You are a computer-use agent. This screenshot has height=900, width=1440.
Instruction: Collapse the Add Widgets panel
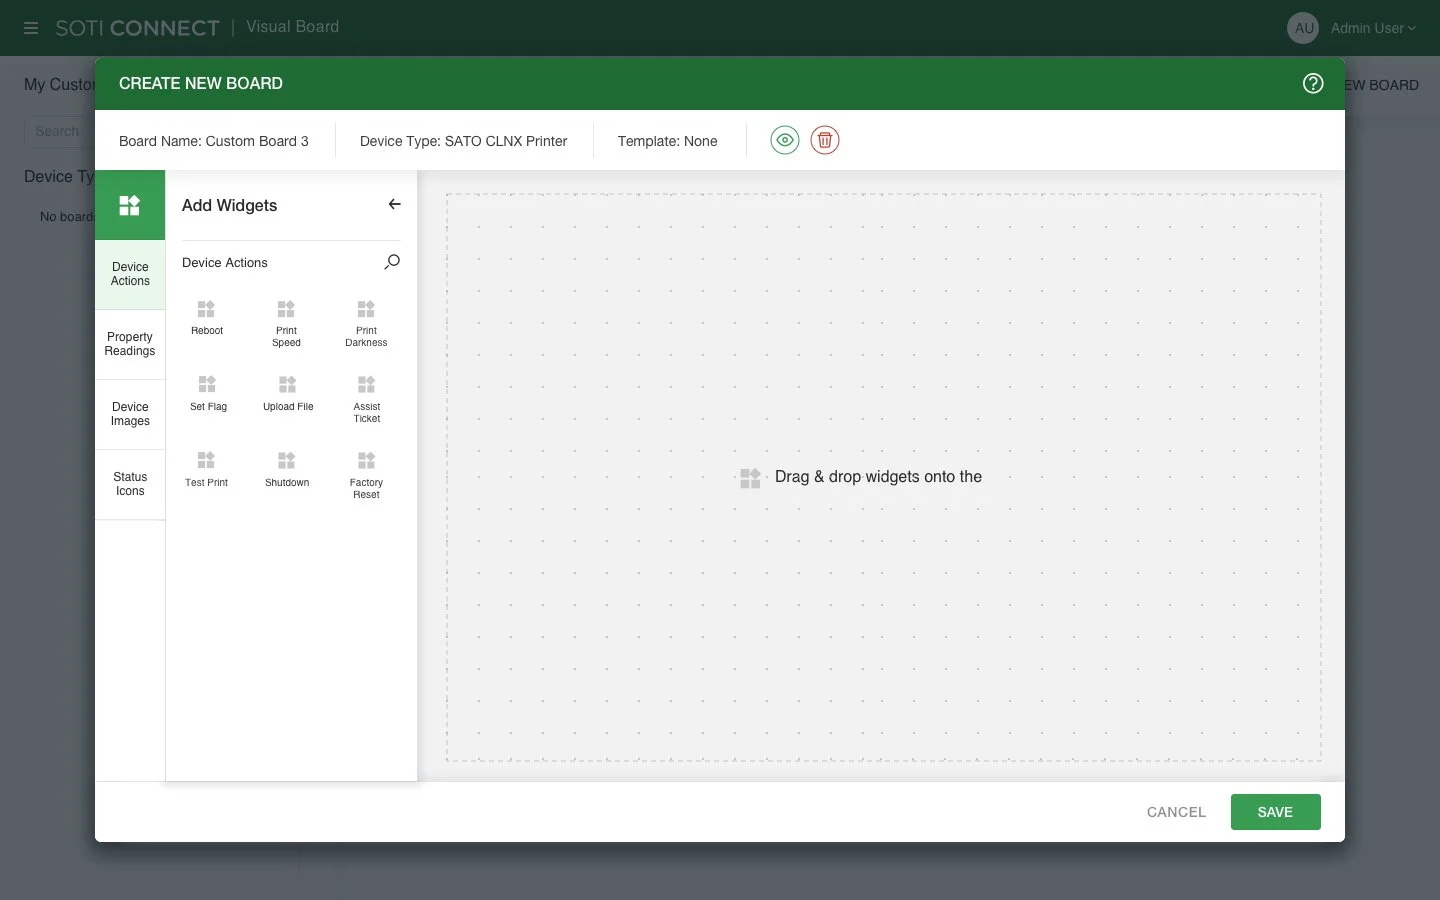394,204
